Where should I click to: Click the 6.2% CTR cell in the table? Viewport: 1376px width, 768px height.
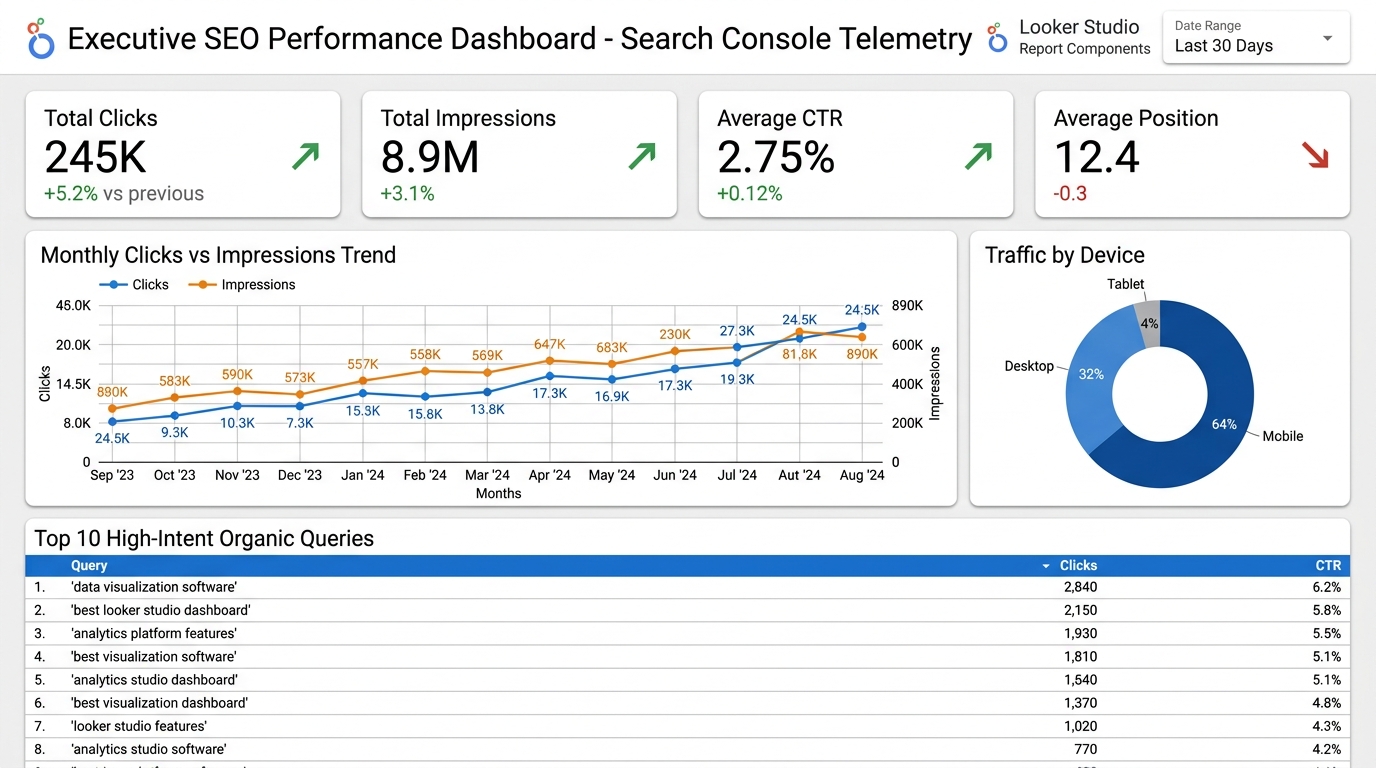click(1327, 588)
